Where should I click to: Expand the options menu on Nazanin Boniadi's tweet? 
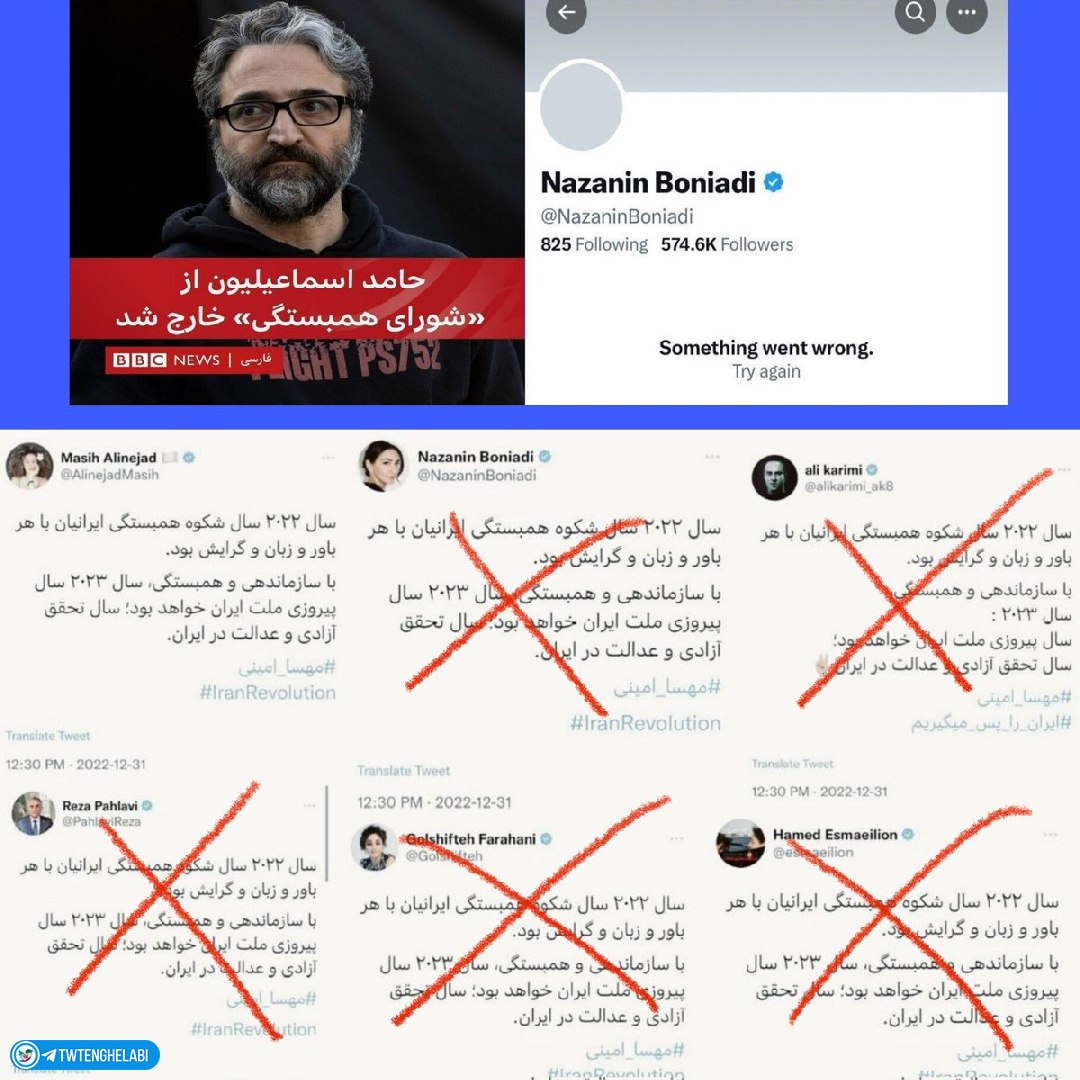(712, 457)
